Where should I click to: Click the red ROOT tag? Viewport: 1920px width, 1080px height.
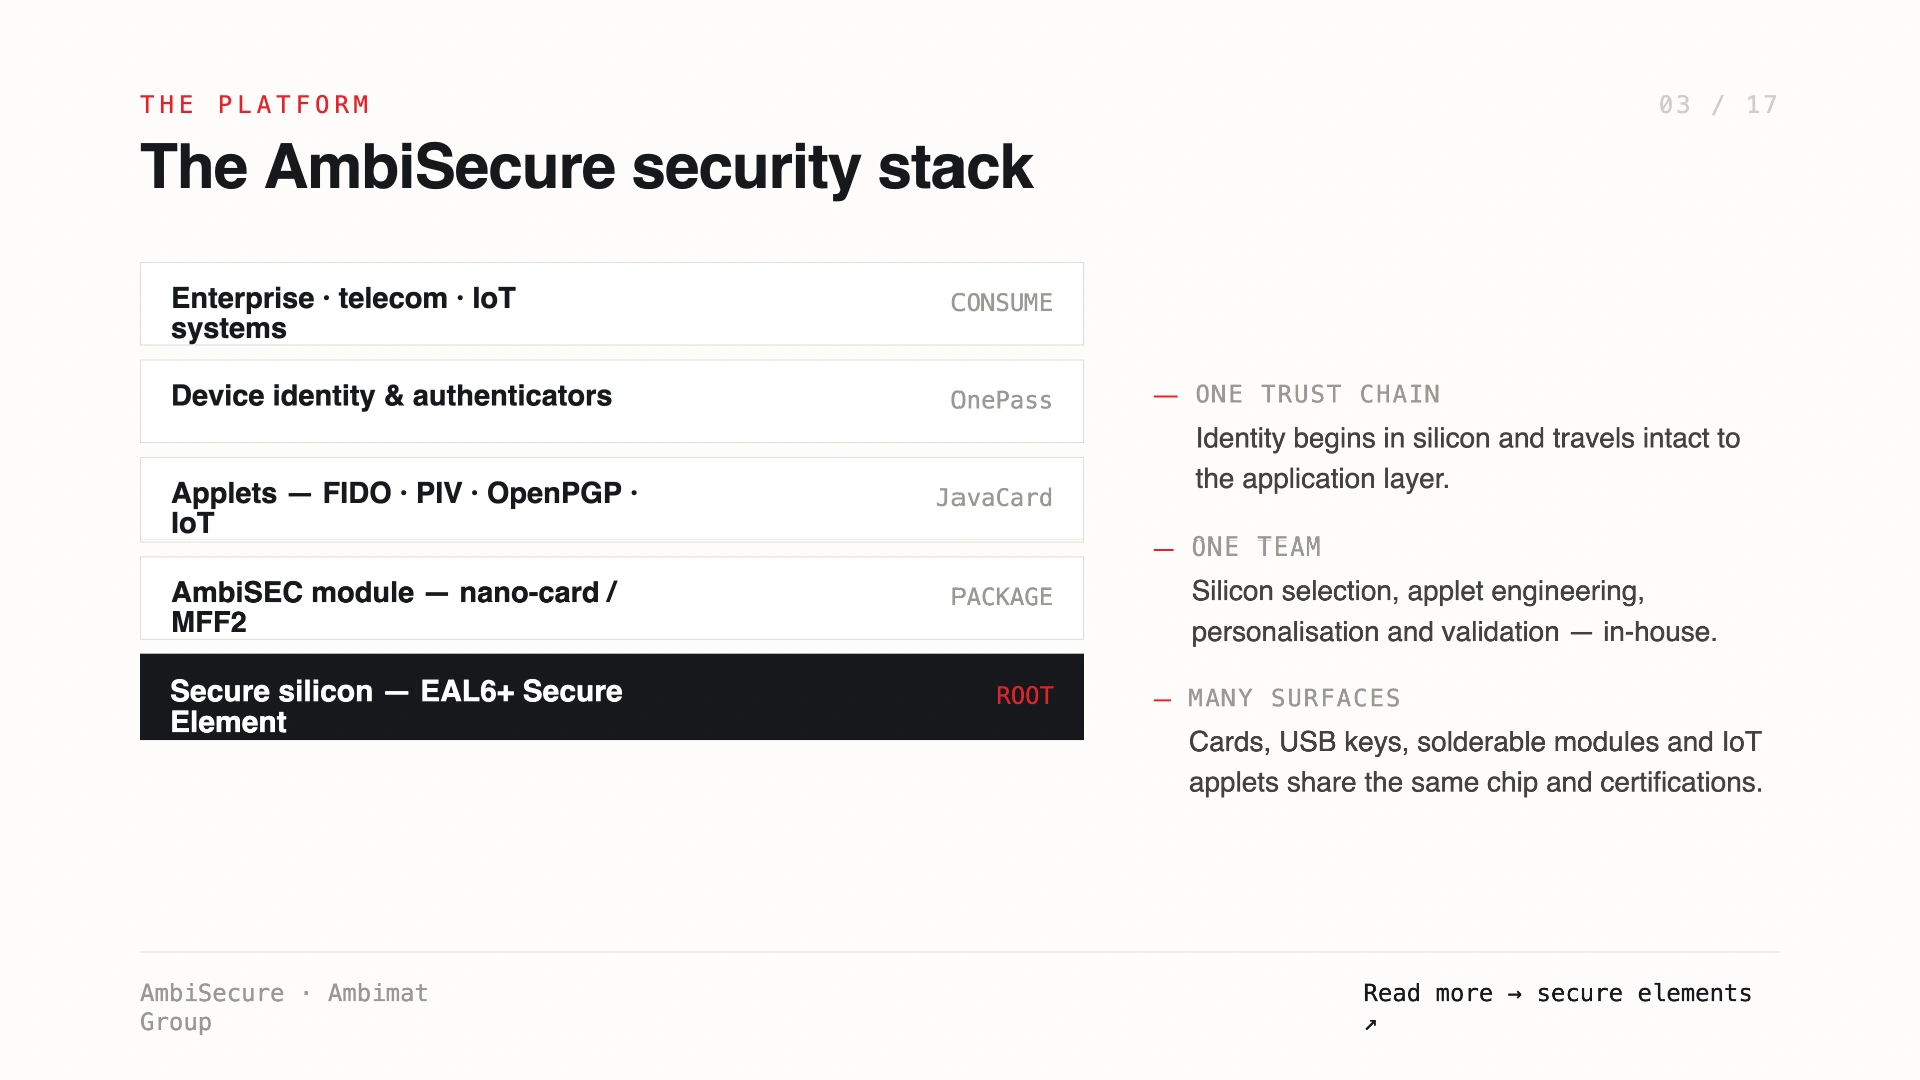1024,696
